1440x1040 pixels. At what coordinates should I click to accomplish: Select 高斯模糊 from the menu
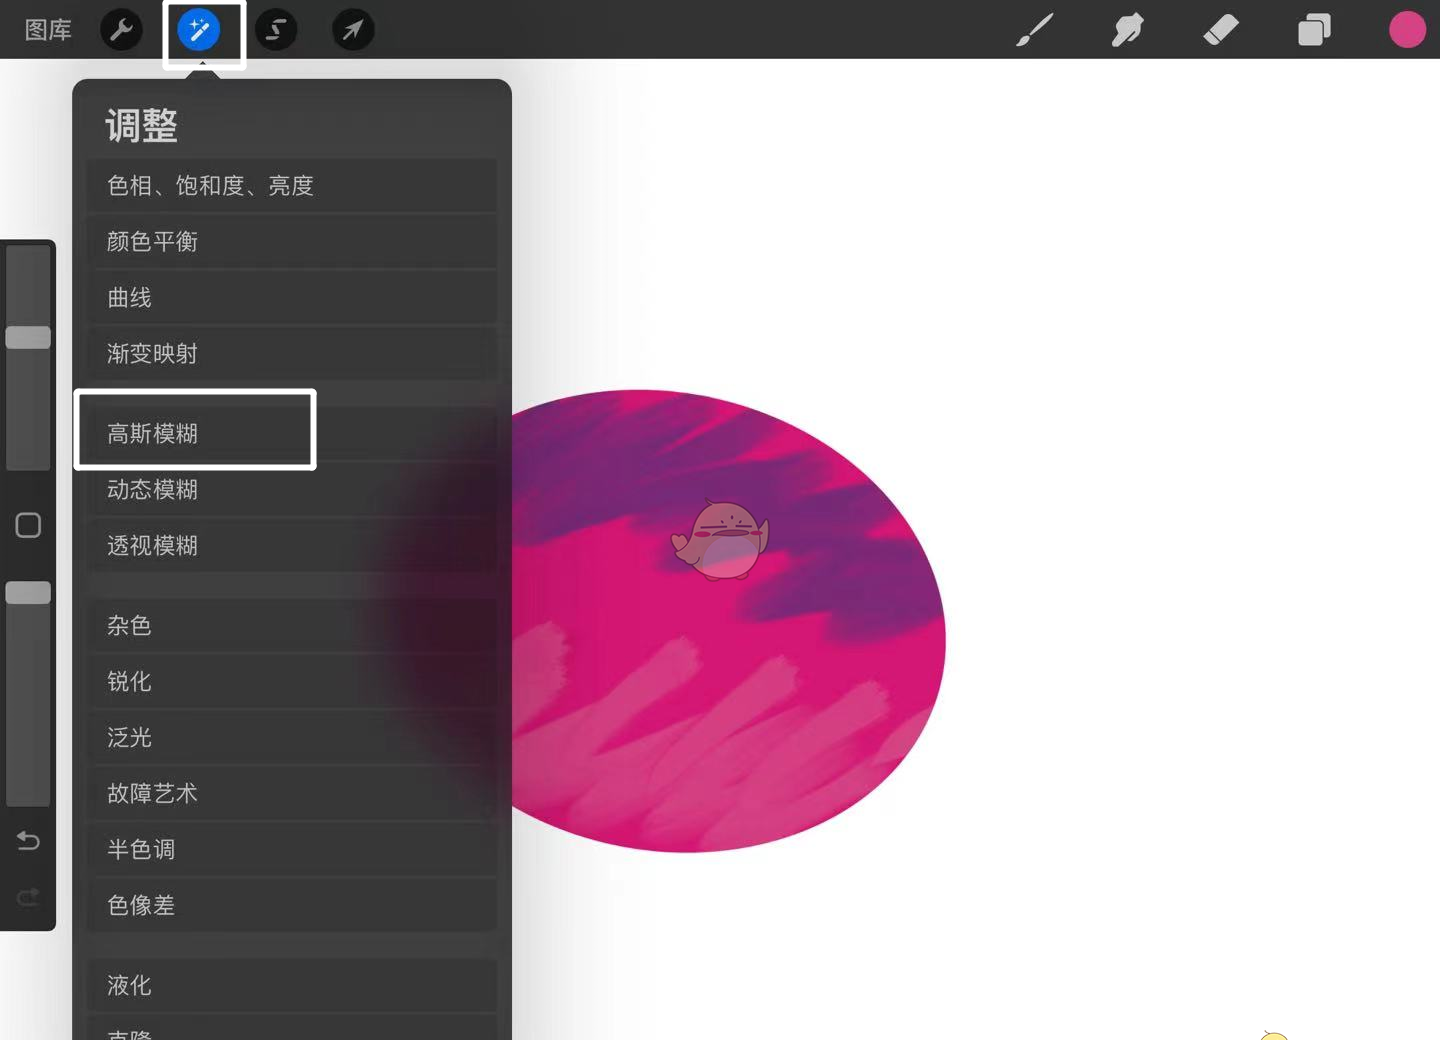tap(292, 433)
